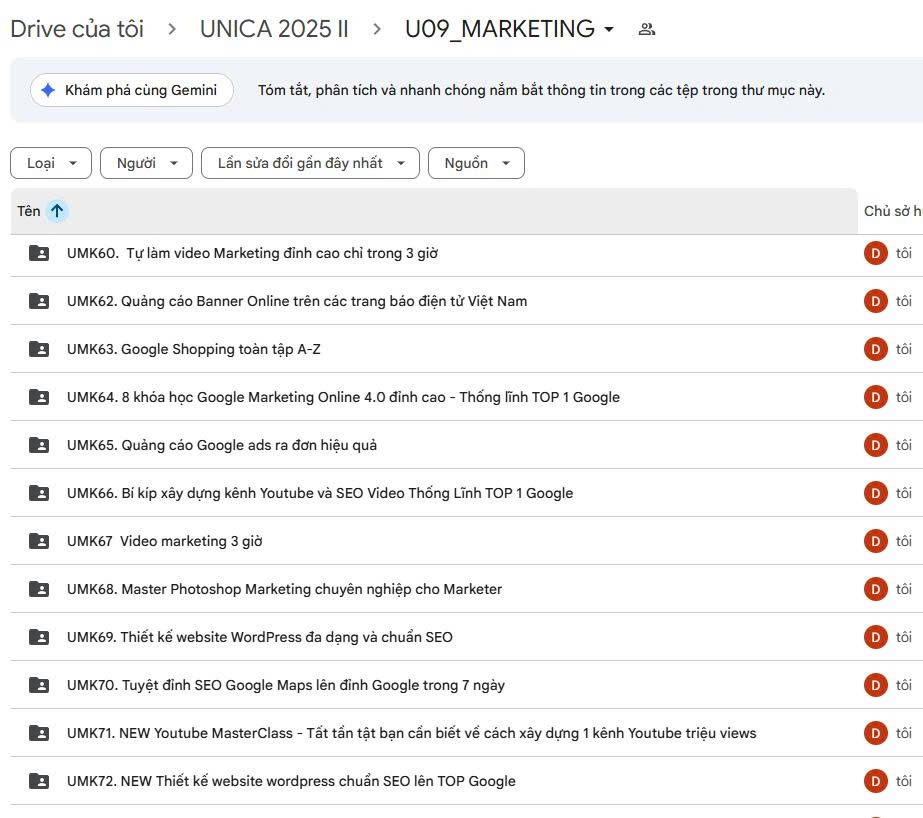Select UMK64 8 khóa học Google Marketing folder

click(x=343, y=397)
